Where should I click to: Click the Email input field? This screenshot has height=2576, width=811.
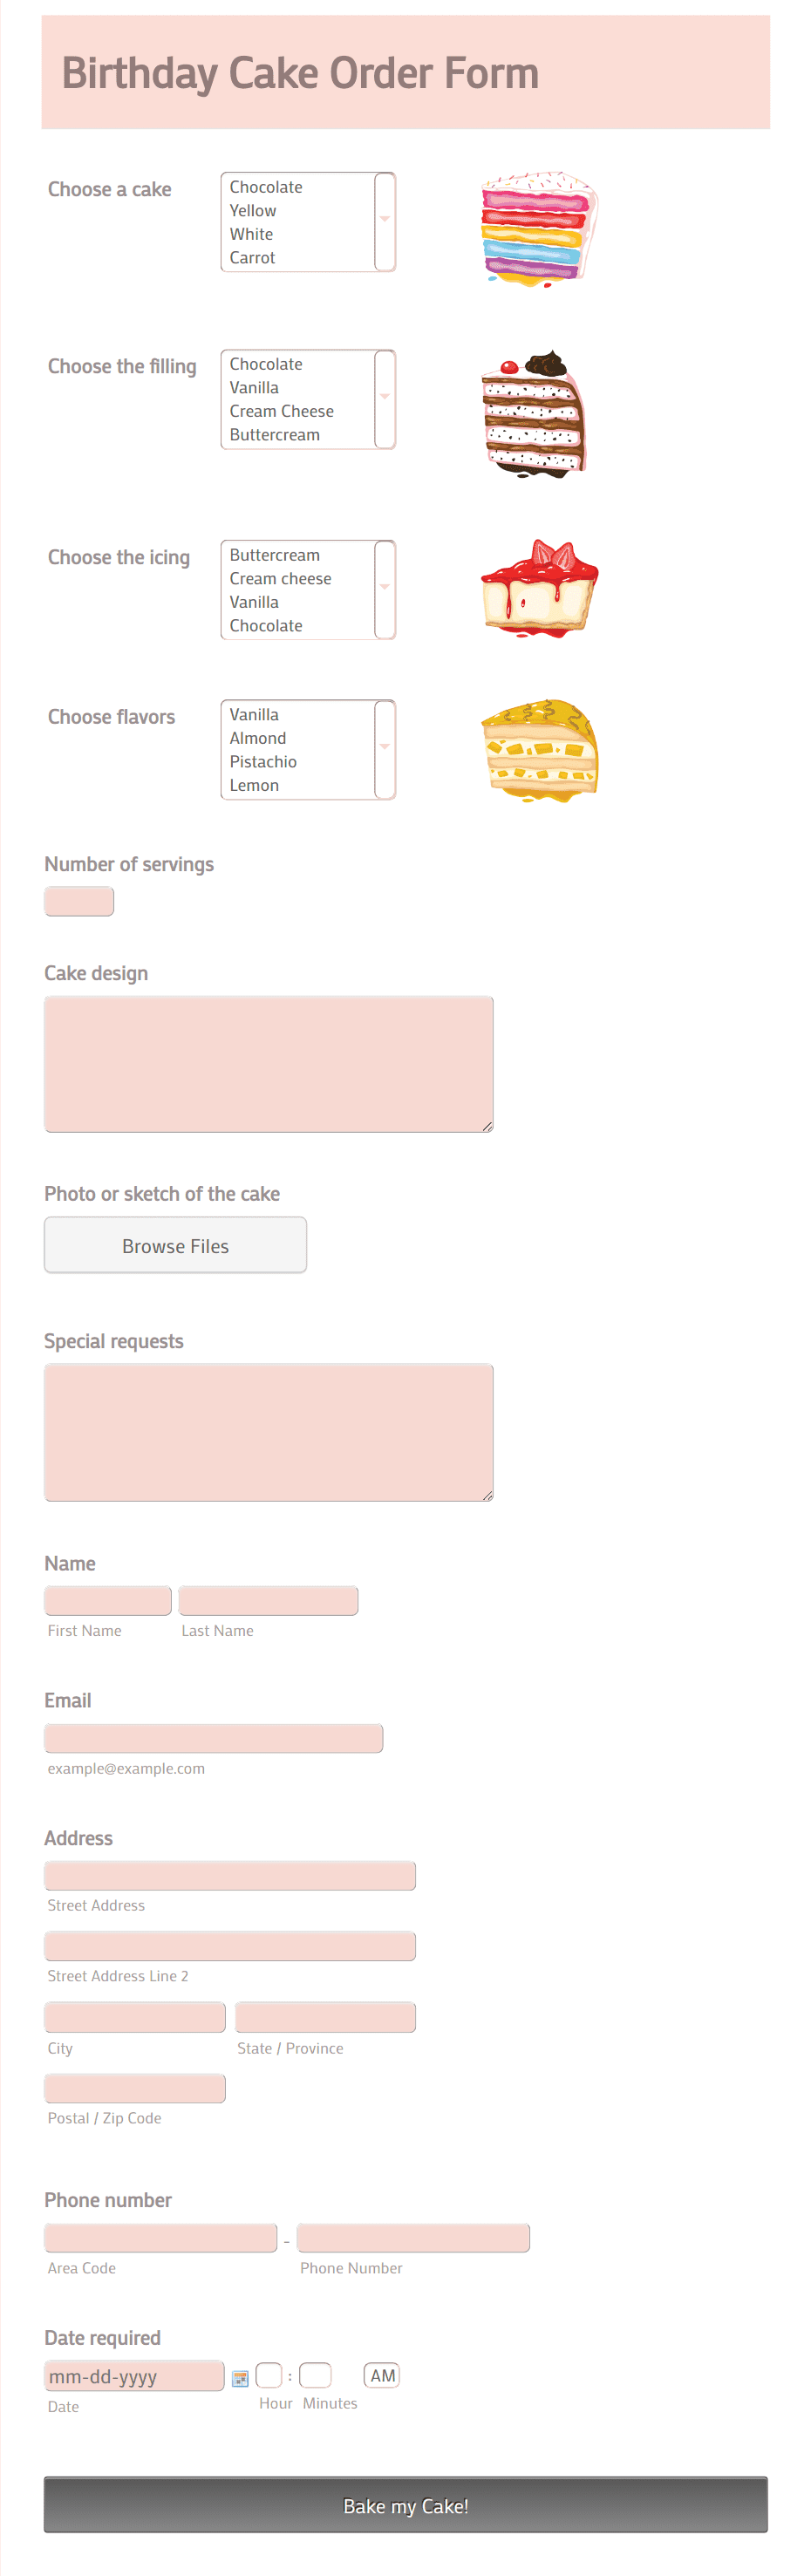pos(213,1737)
